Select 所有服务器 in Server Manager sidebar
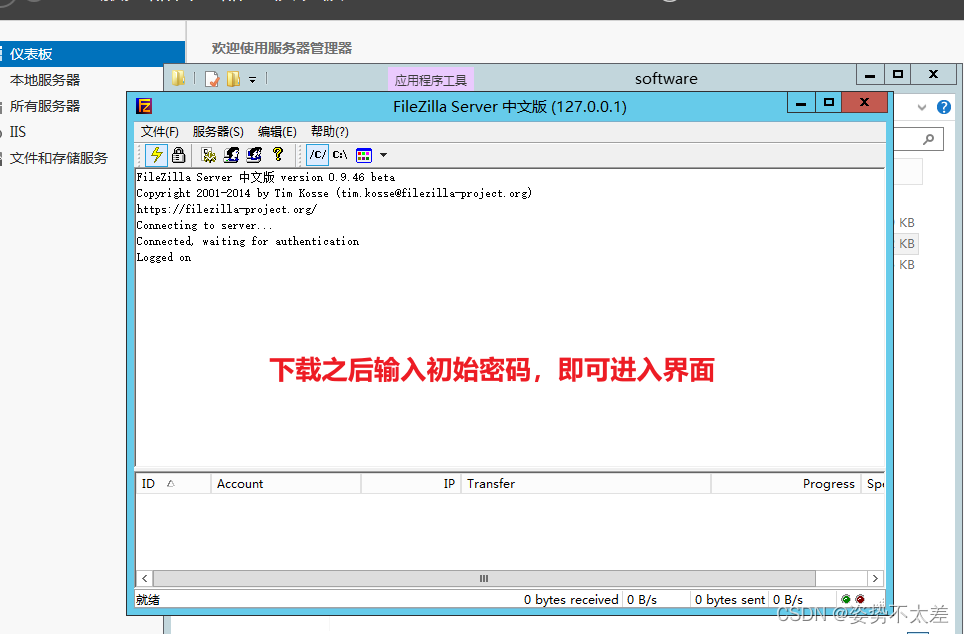Viewport: 964px width, 634px height. pos(45,106)
